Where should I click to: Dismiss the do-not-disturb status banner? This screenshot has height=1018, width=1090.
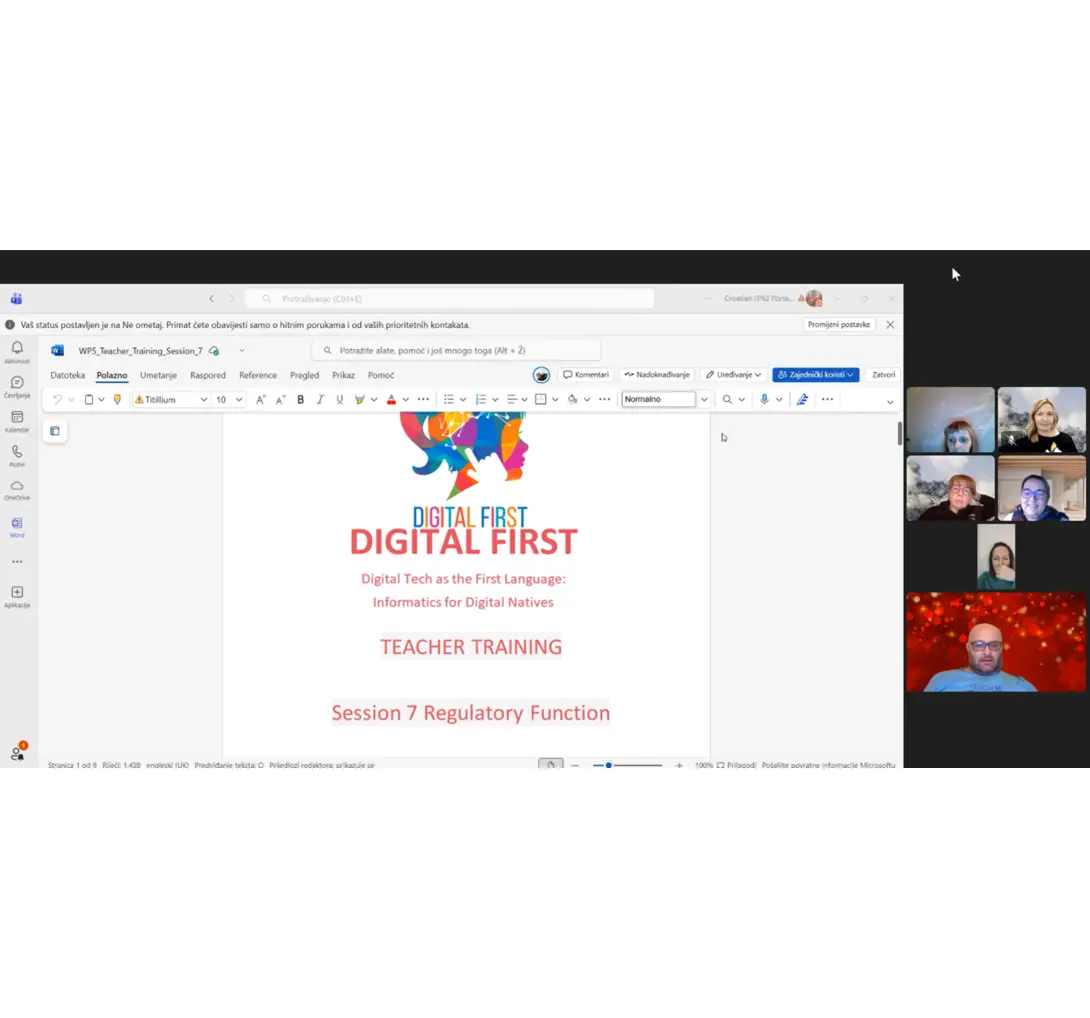coord(890,325)
